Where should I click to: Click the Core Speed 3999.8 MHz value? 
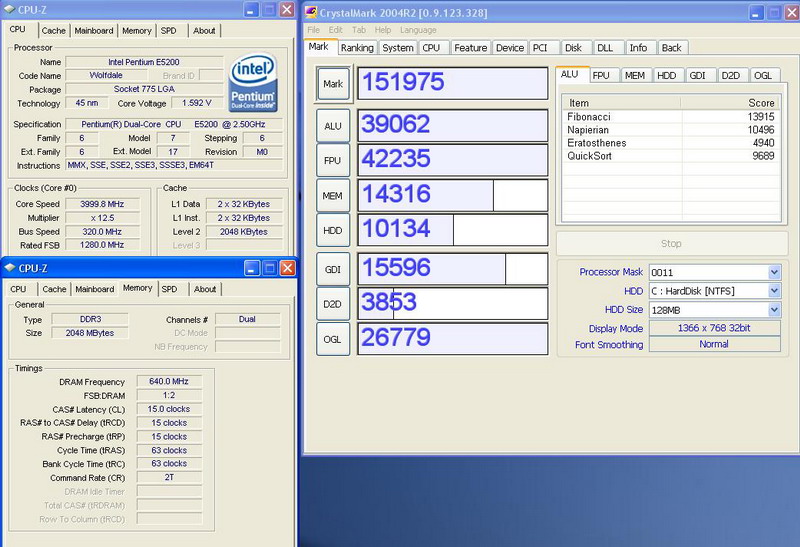pyautogui.click(x=102, y=204)
